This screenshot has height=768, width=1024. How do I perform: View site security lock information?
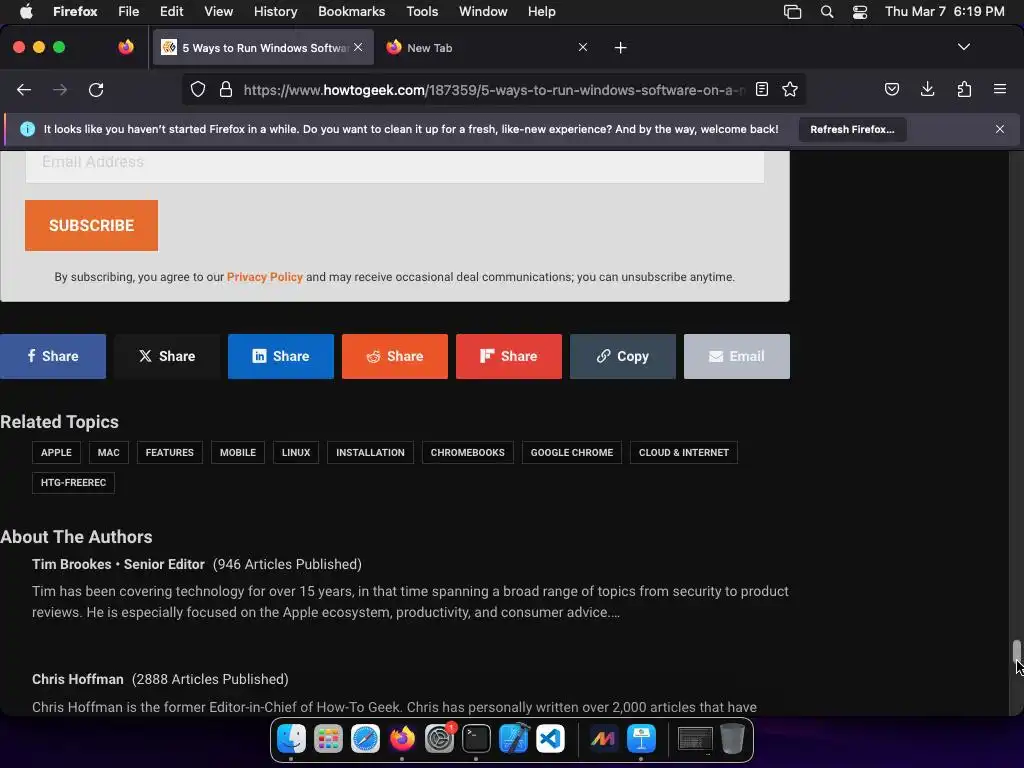pos(226,89)
